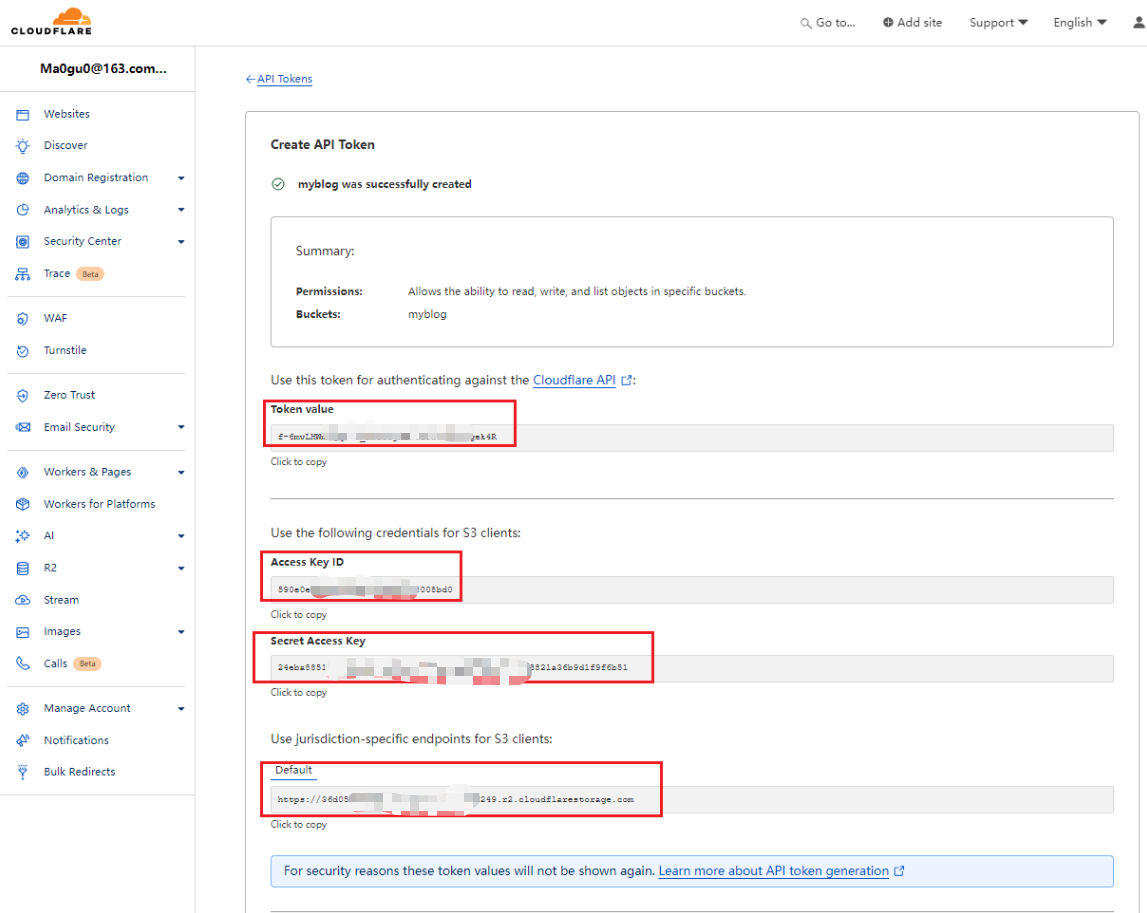Open the user profile icon
This screenshot has width=1147, height=913.
[1139, 23]
